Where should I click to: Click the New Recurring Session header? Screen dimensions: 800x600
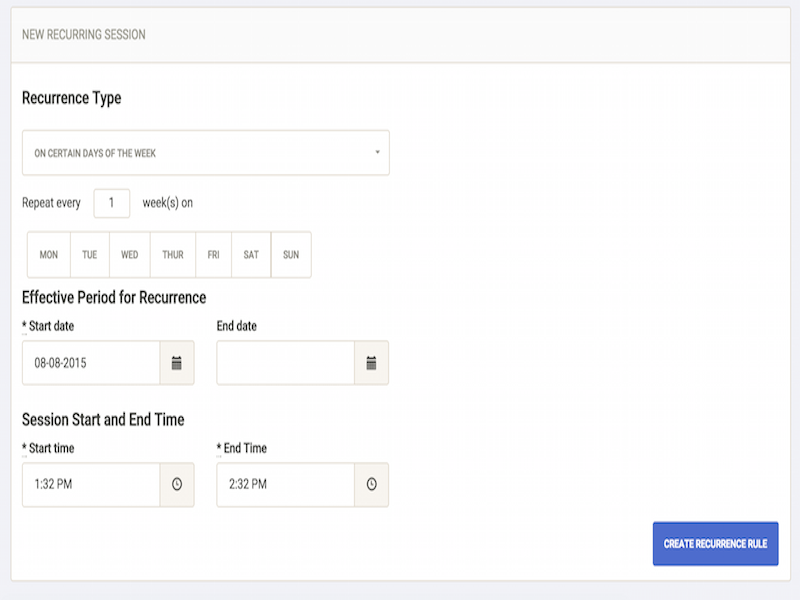84,35
